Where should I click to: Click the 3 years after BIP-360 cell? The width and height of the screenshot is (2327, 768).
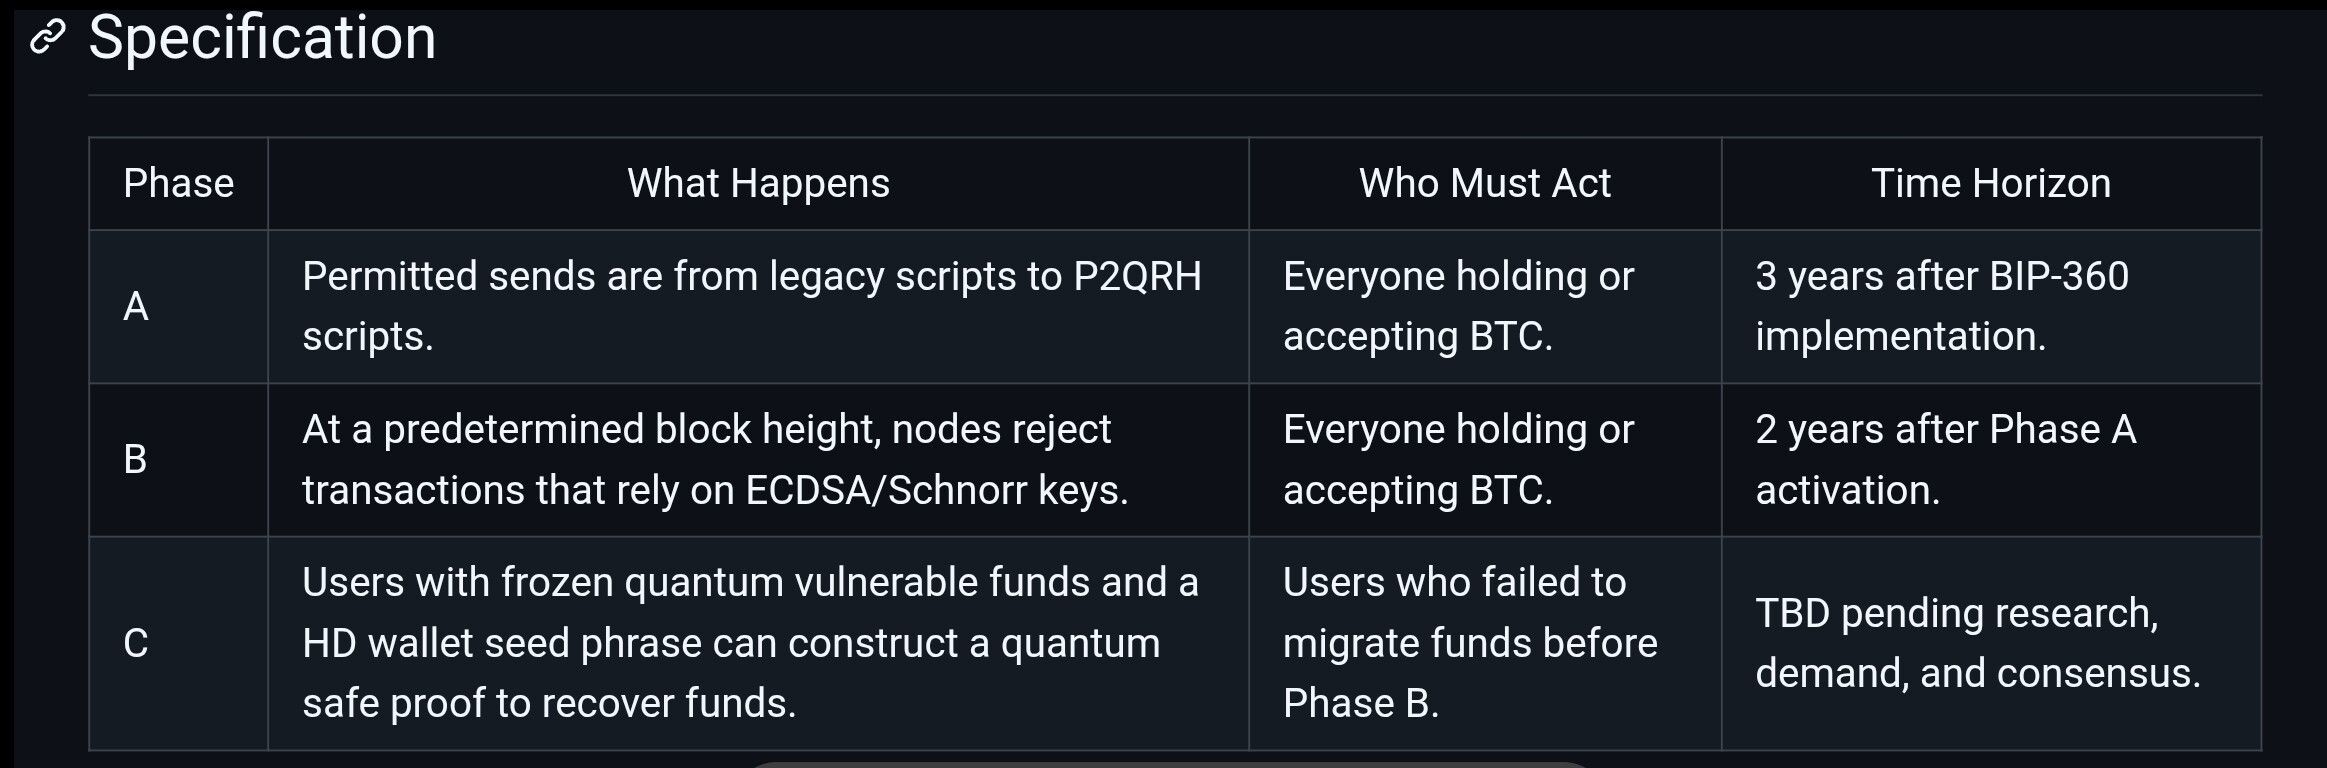click(x=1991, y=307)
